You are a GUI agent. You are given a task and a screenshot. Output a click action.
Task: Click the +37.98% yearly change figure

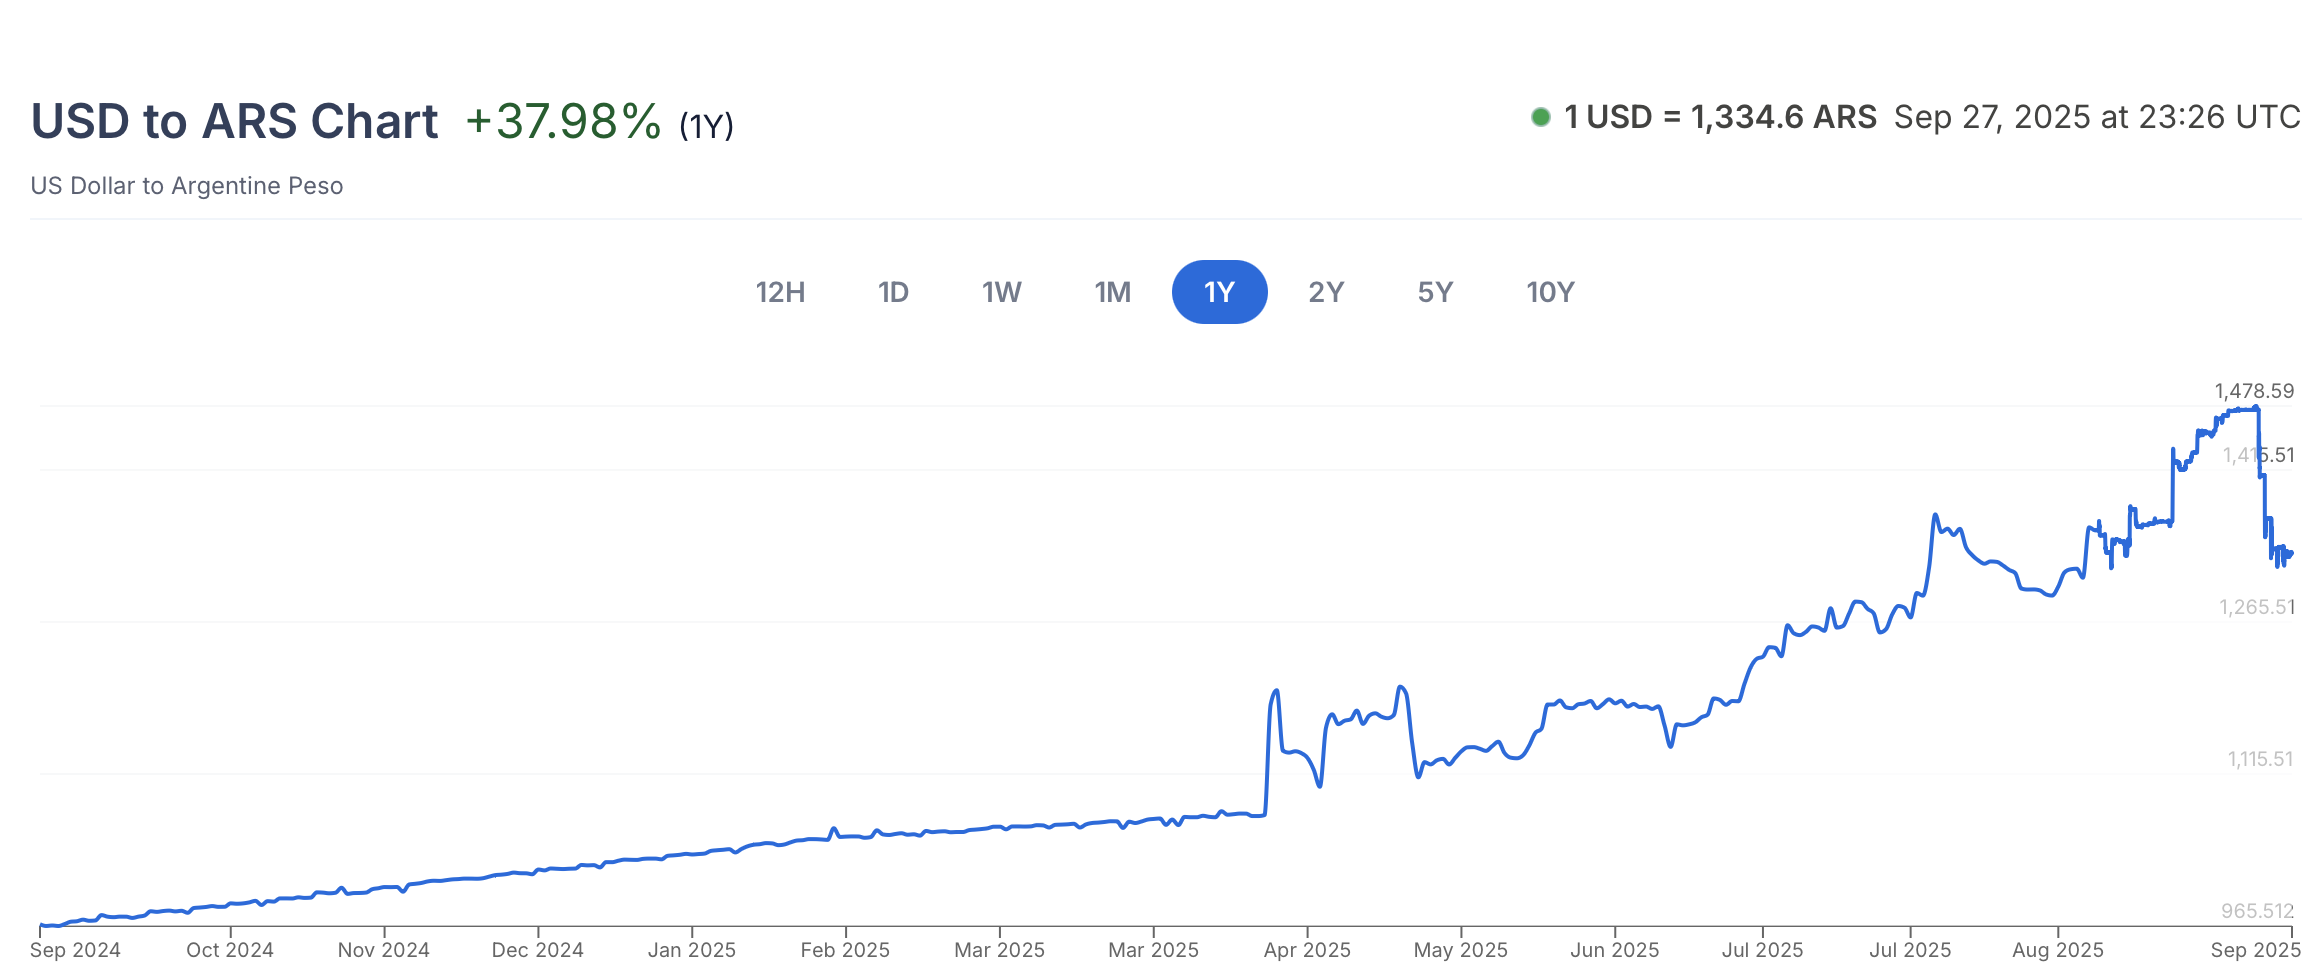coord(563,121)
